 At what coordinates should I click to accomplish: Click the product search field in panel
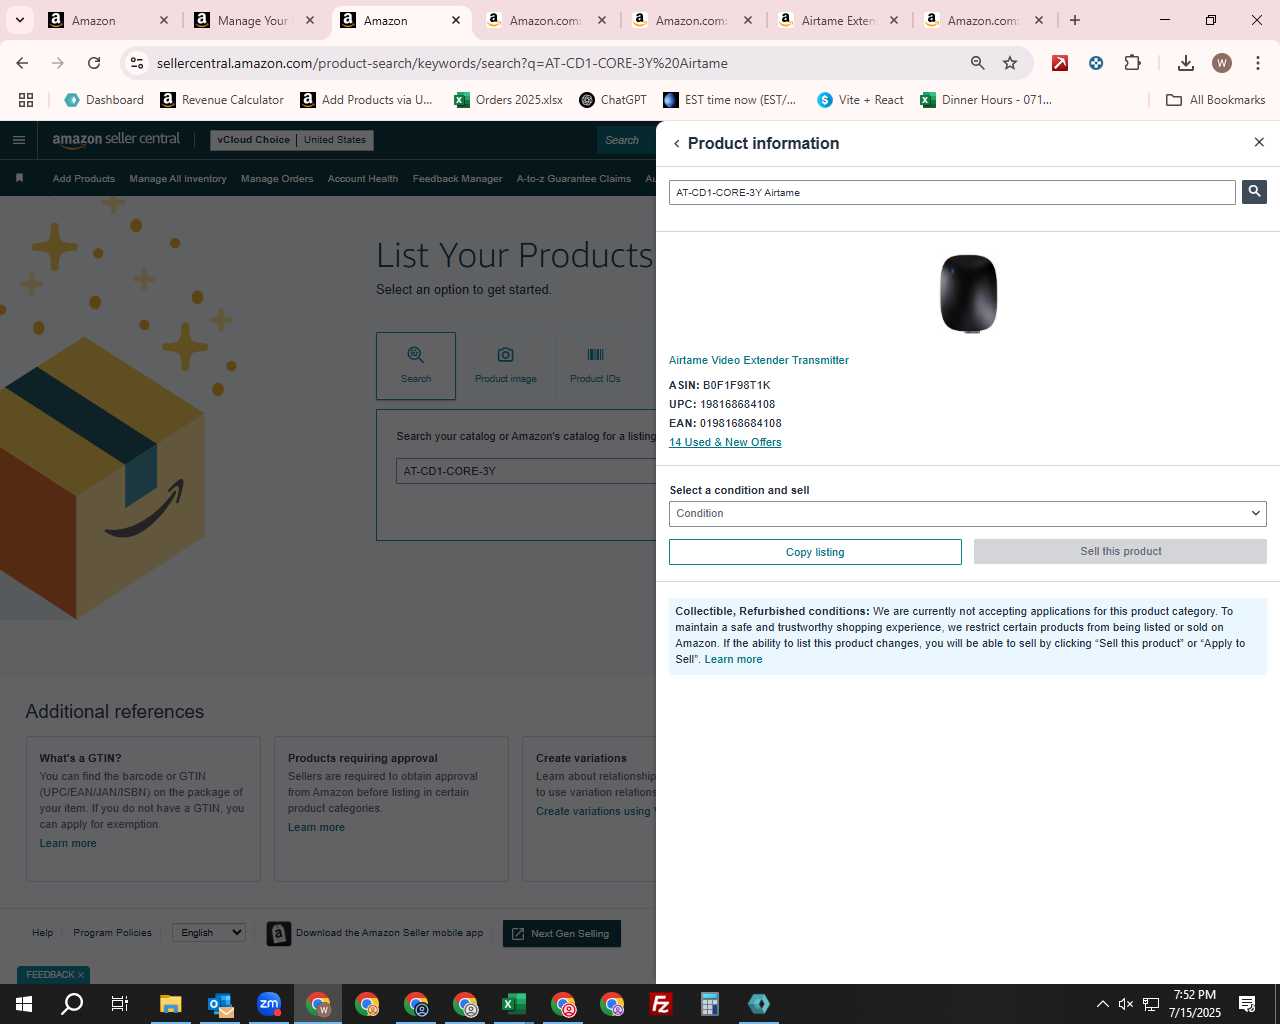(x=952, y=192)
